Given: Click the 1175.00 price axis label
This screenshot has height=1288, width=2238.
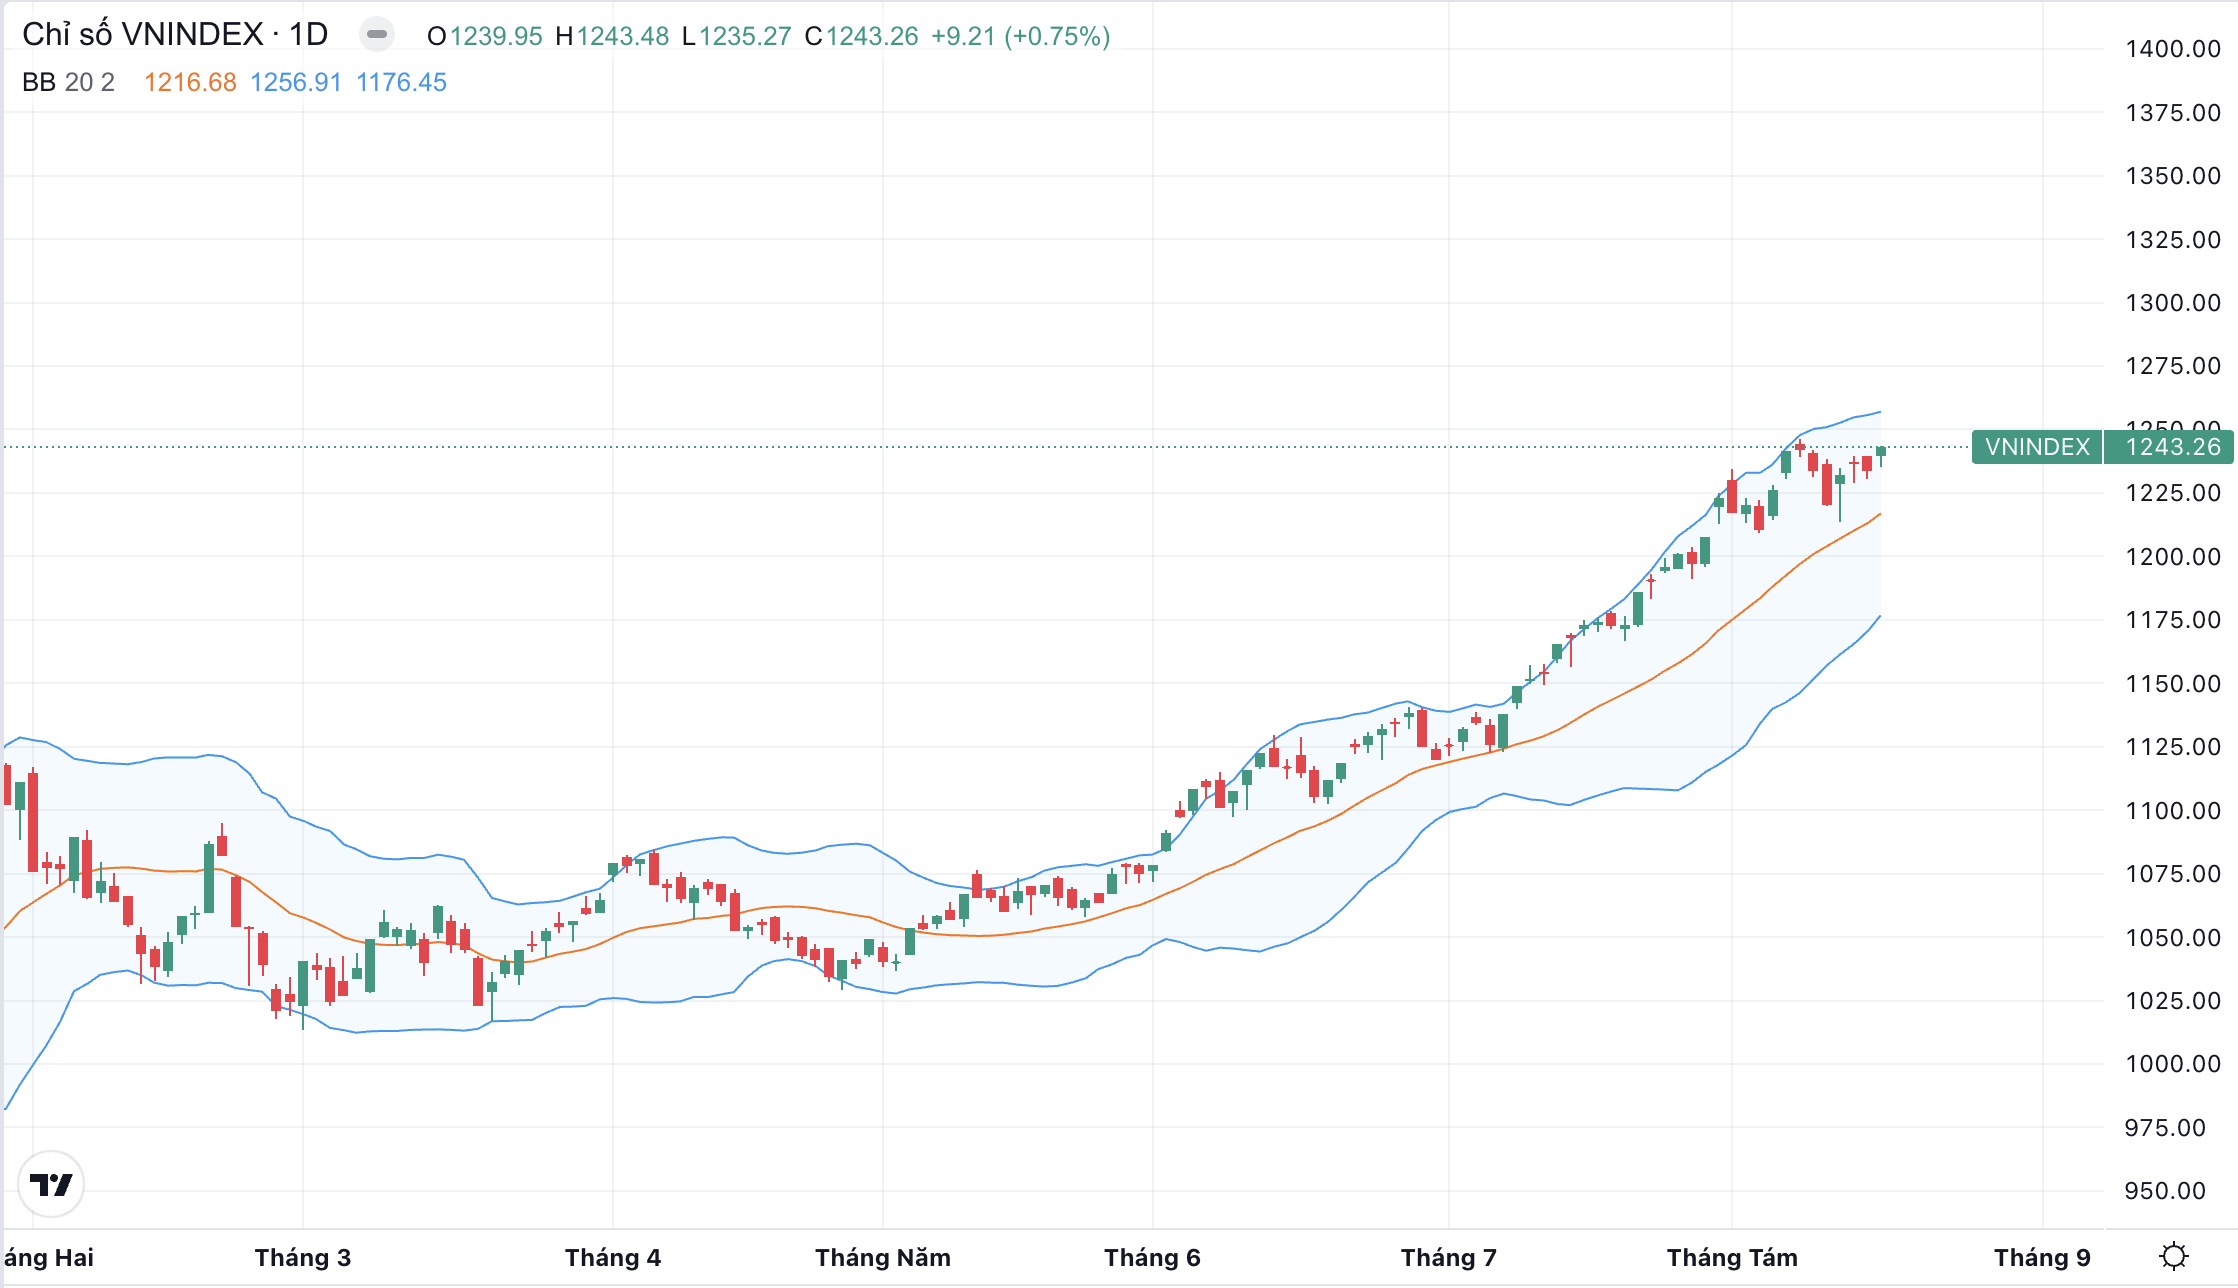Looking at the screenshot, I should click(x=2173, y=619).
